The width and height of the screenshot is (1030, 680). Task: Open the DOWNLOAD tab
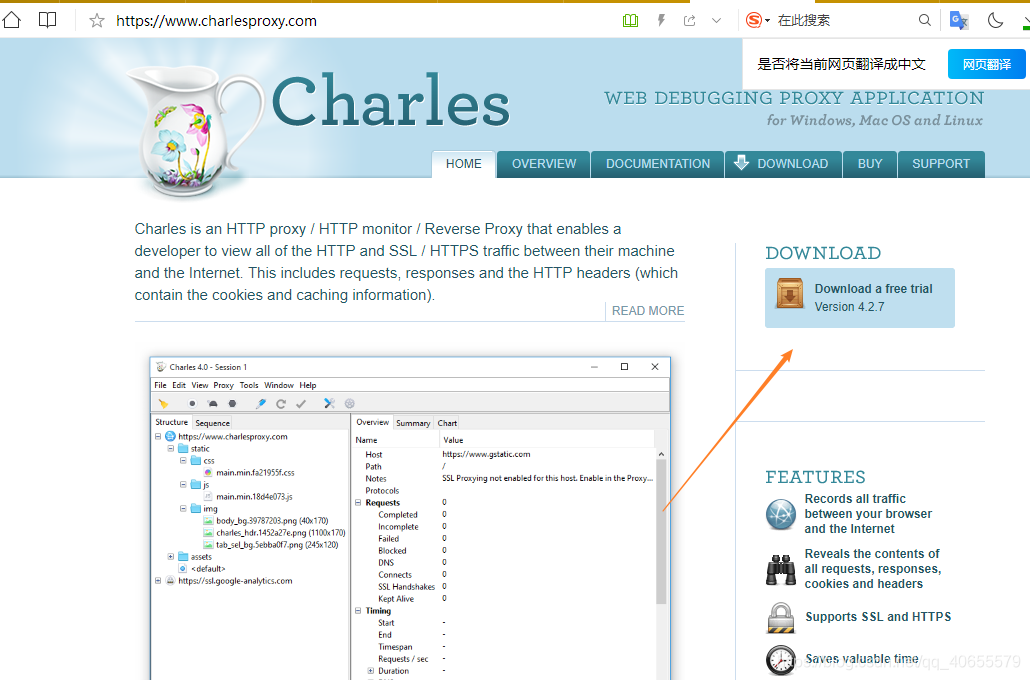point(784,164)
